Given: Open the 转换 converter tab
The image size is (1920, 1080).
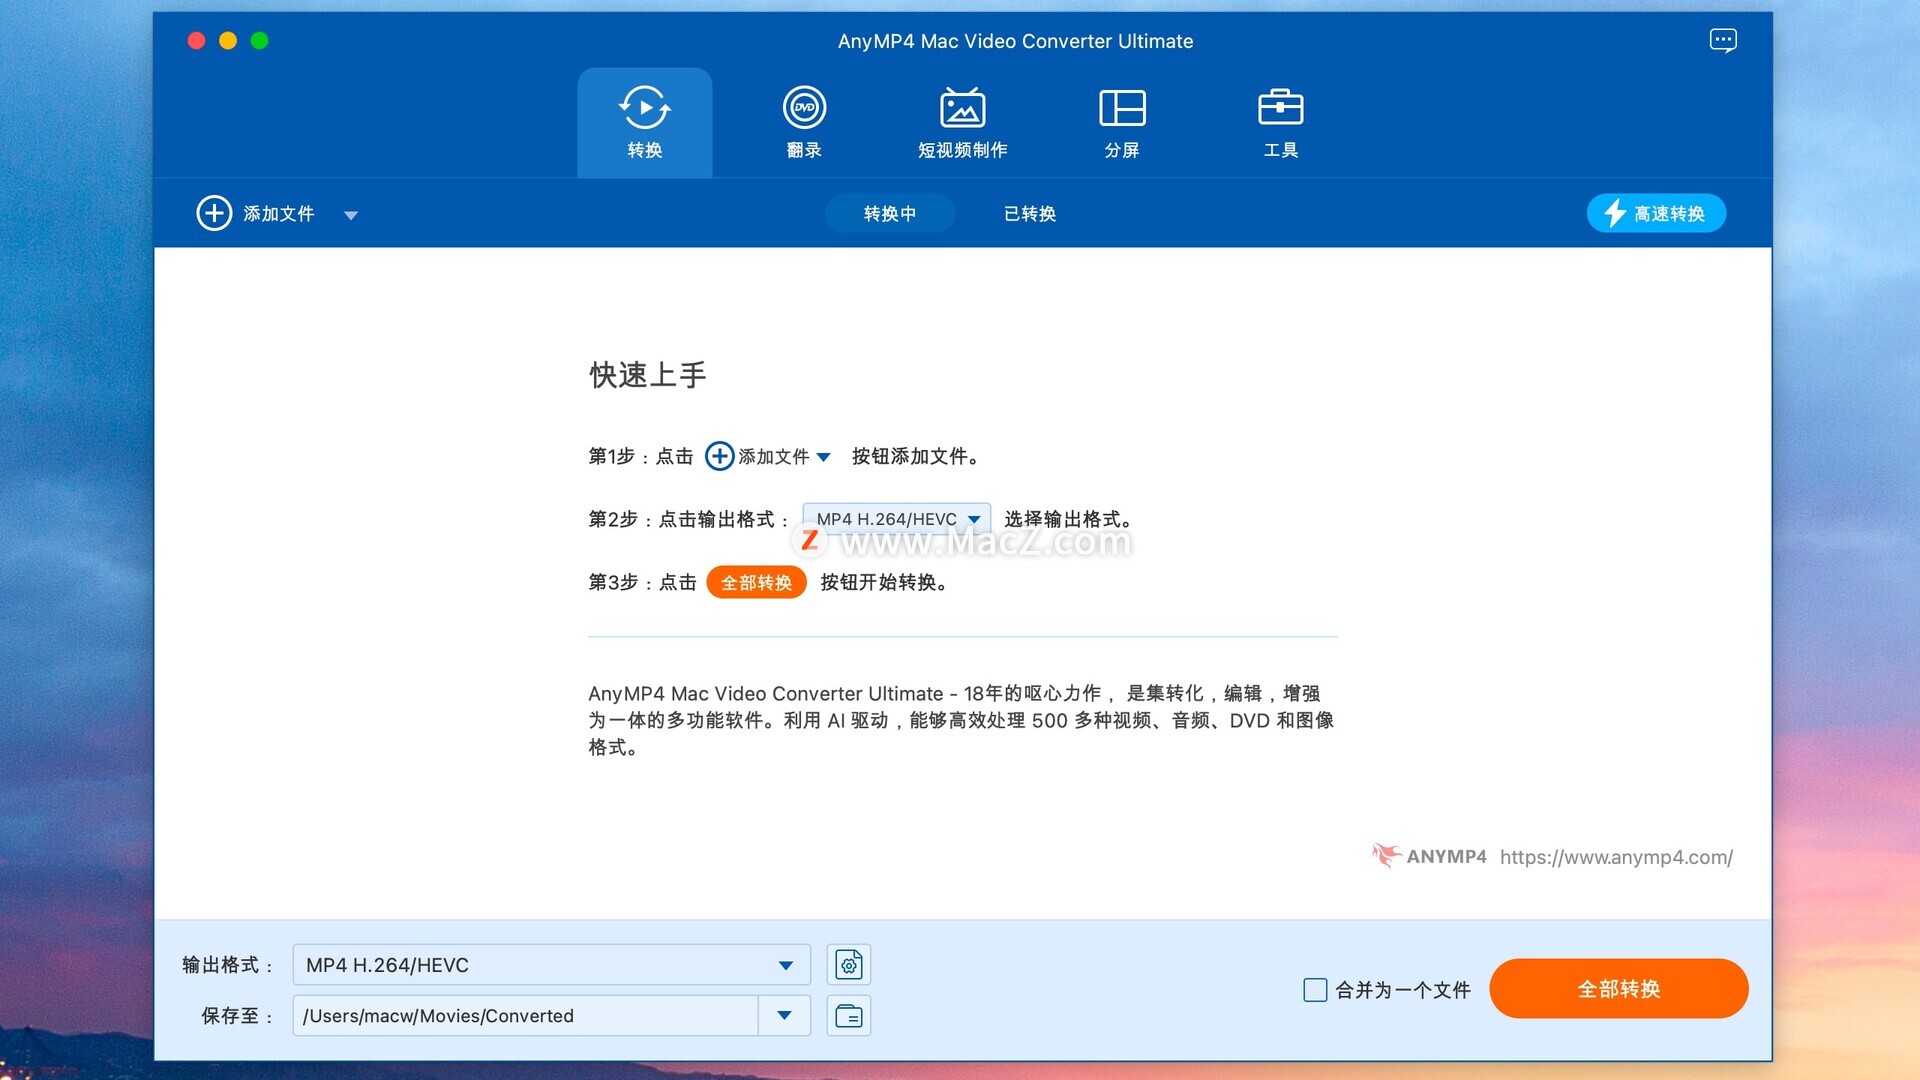Looking at the screenshot, I should 644,123.
